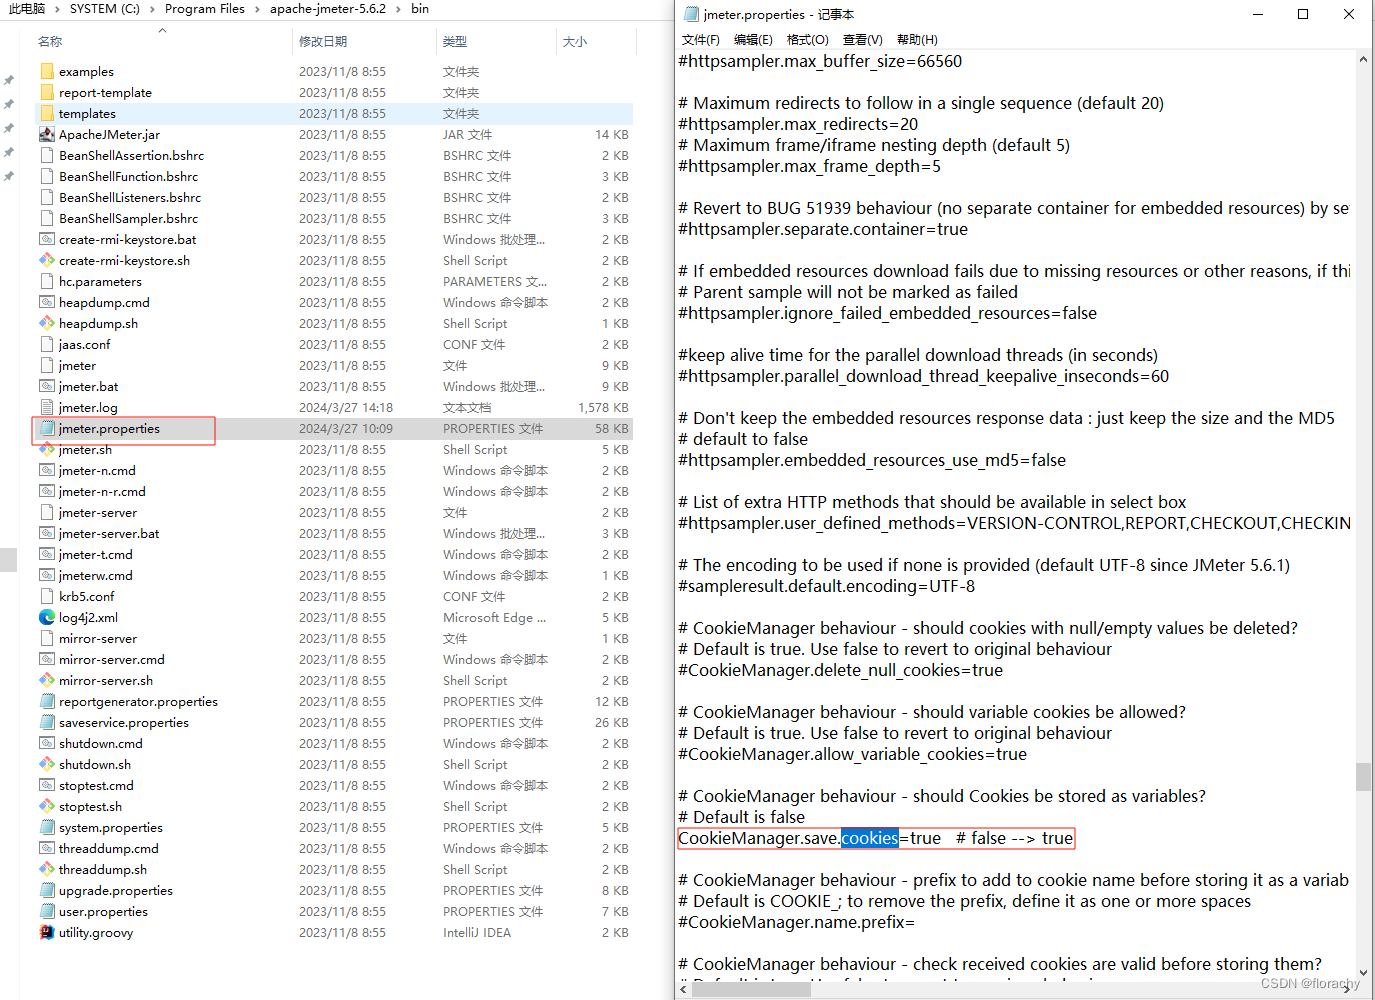Click the utility.groovy IntelliJ icon
Image resolution: width=1375 pixels, height=1000 pixels.
coord(47,933)
